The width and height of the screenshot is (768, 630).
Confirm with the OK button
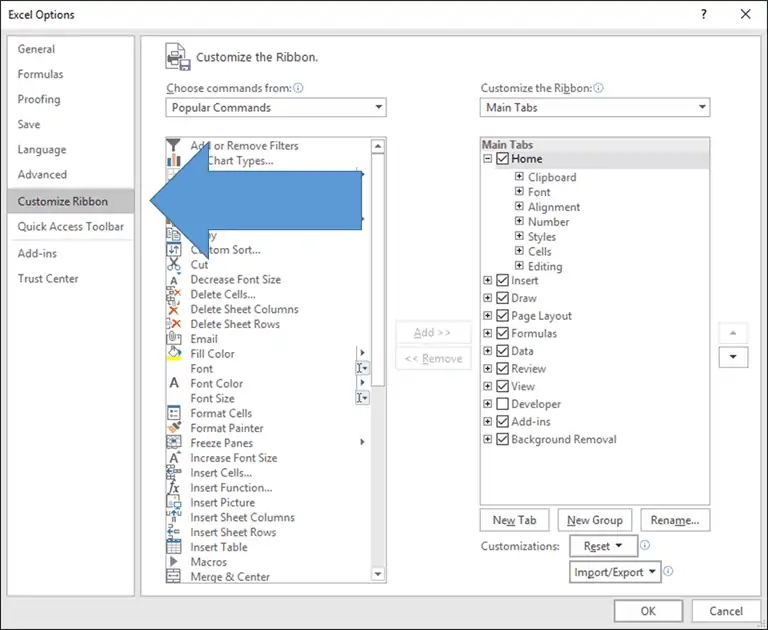click(x=648, y=611)
